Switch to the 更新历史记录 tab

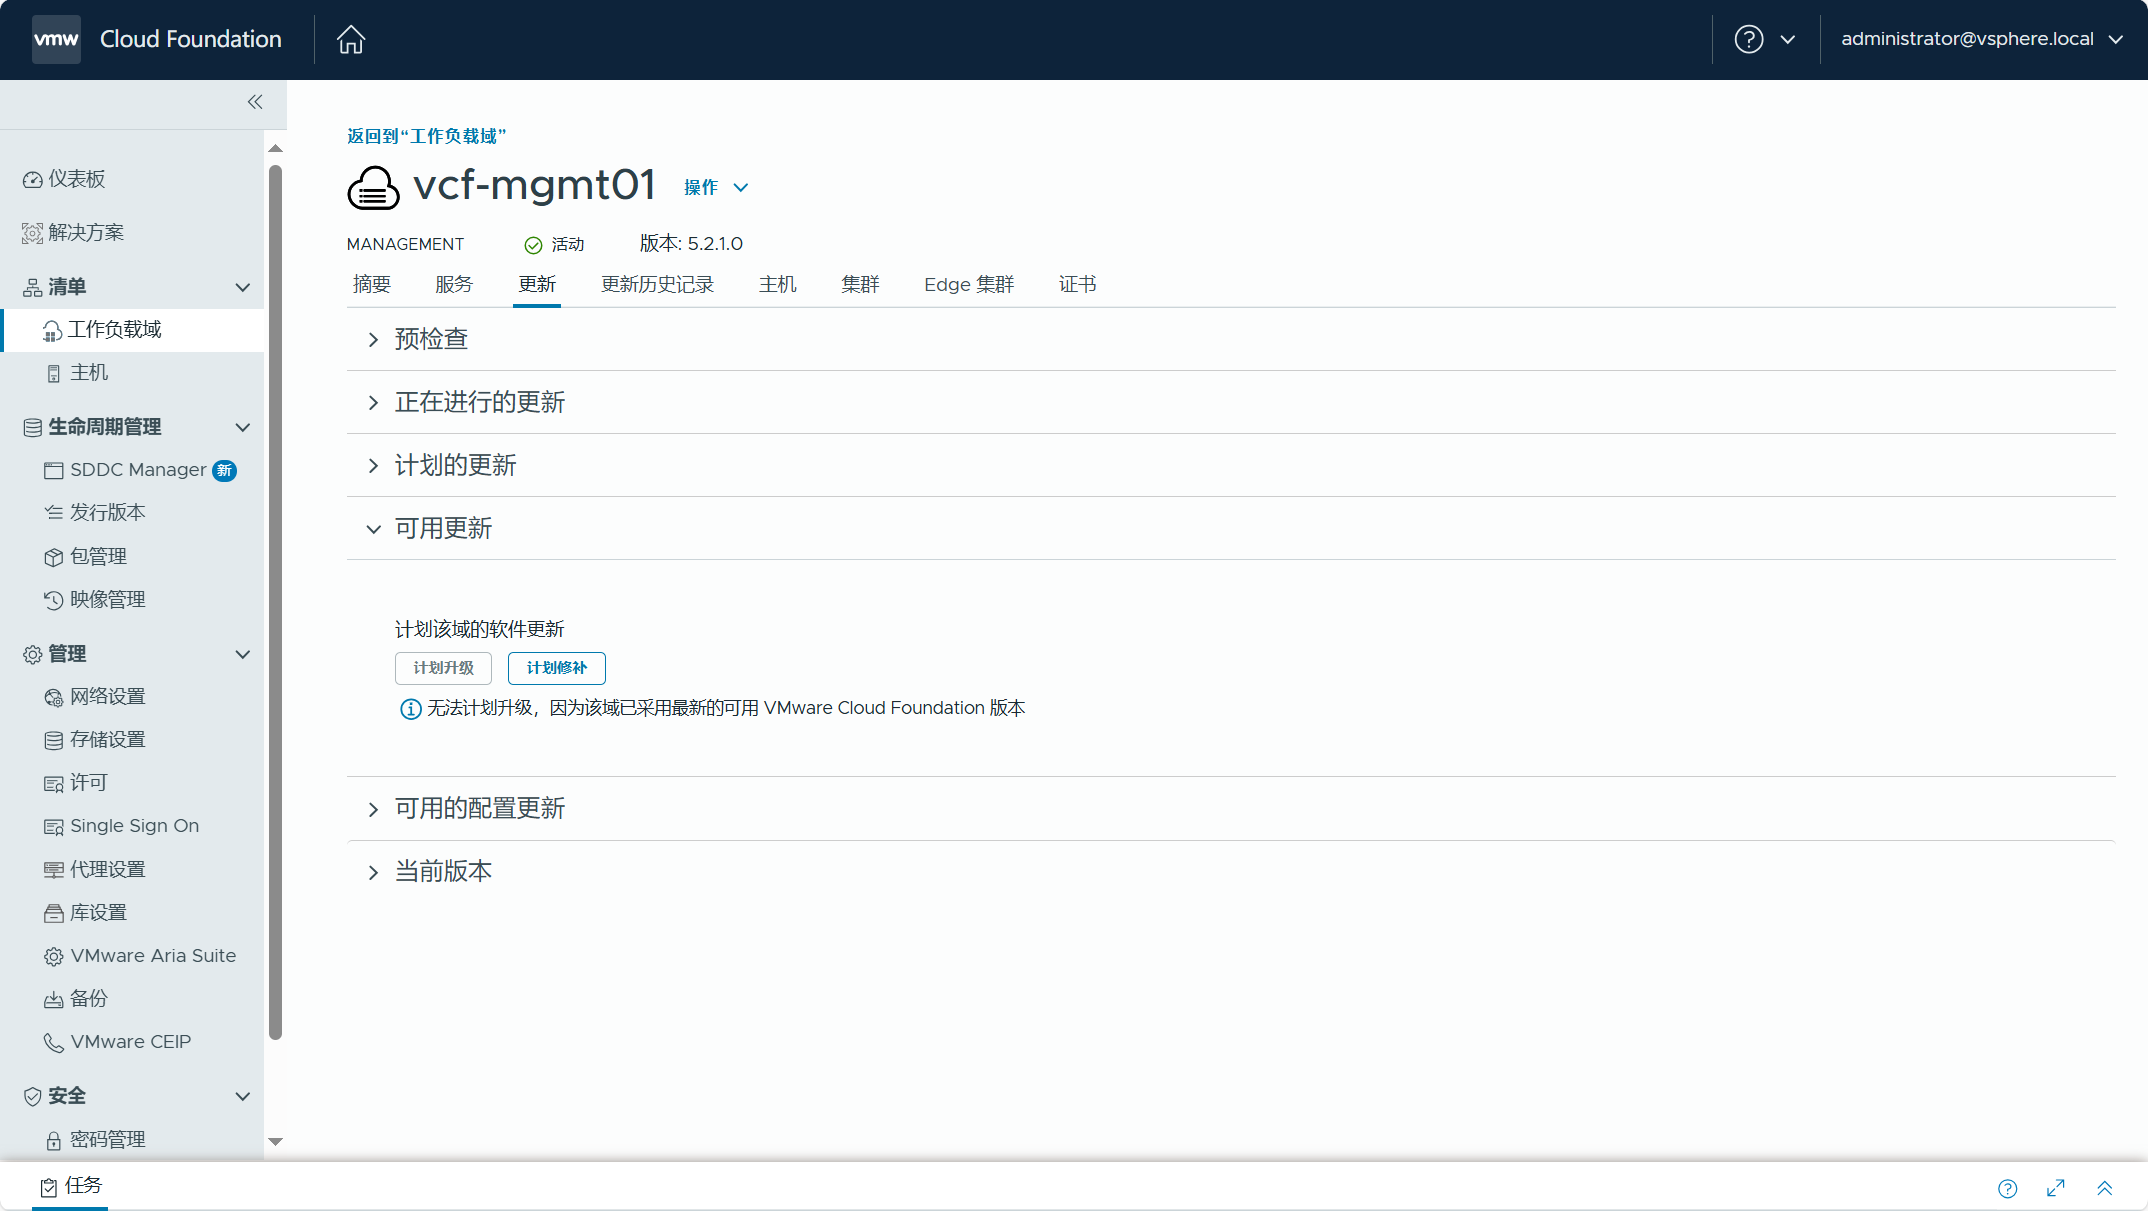tap(658, 285)
